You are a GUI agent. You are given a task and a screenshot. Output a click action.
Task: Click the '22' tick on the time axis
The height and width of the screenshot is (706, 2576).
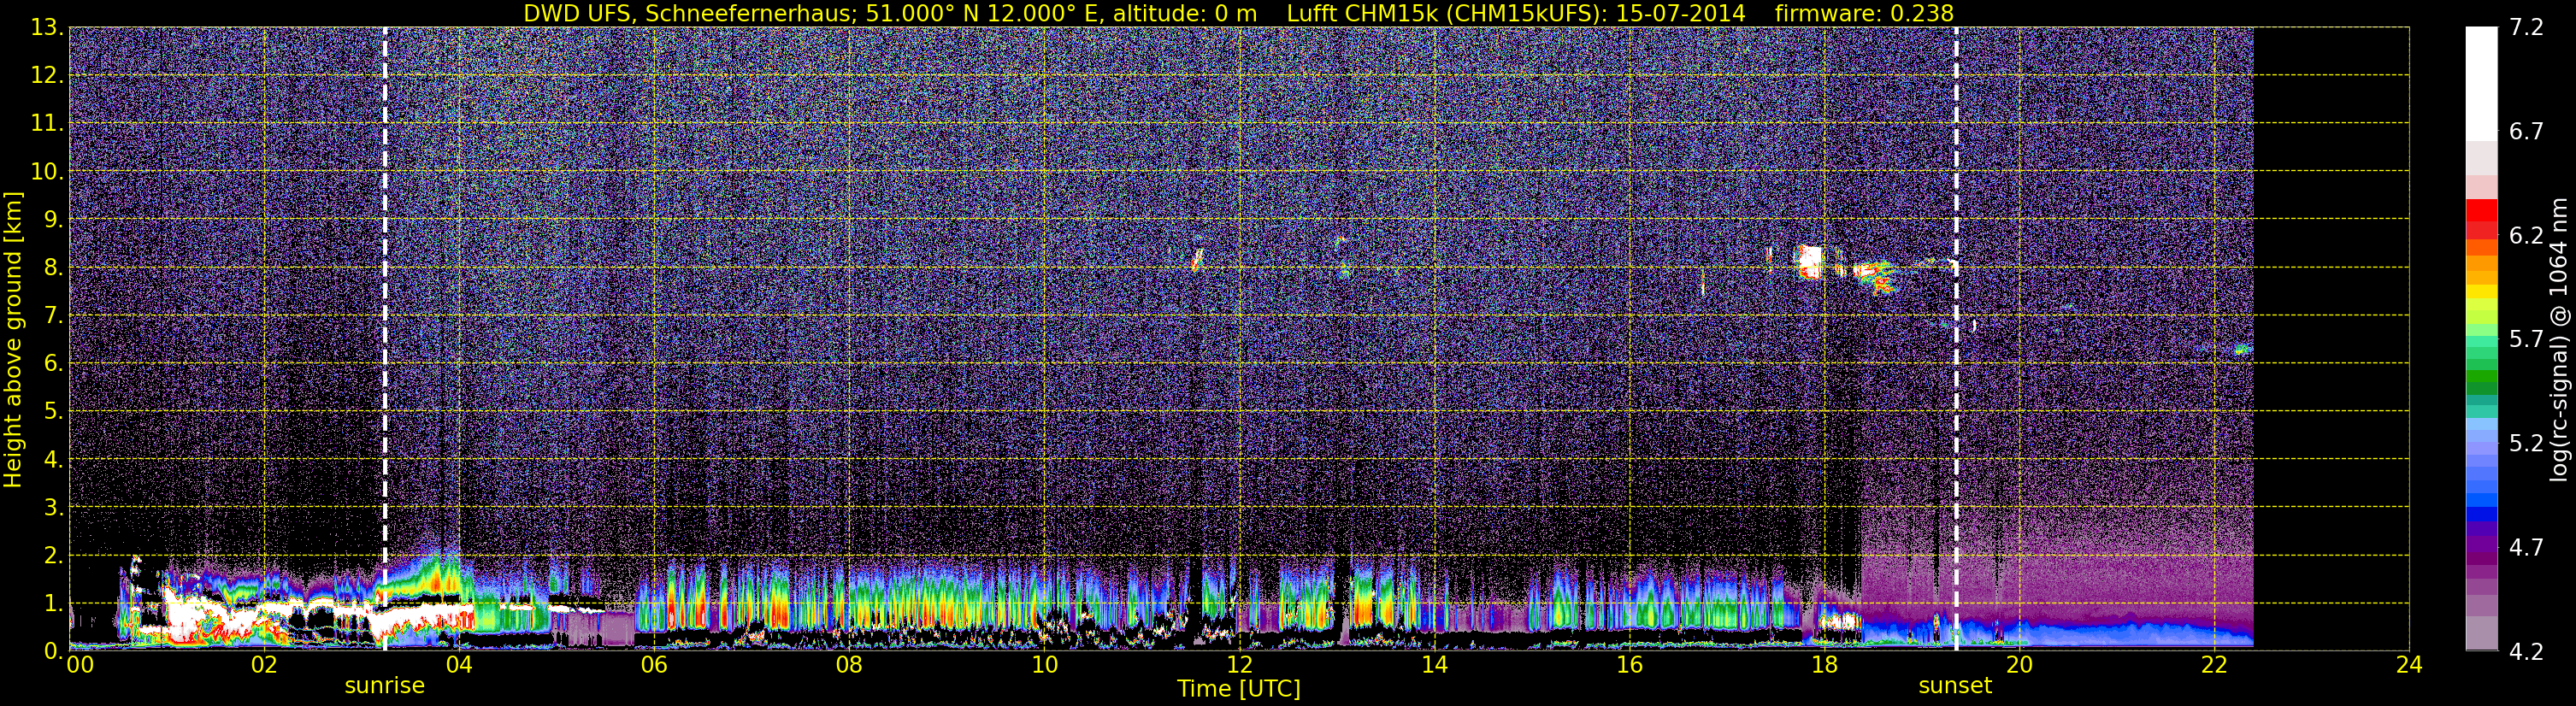pyautogui.click(x=2214, y=665)
